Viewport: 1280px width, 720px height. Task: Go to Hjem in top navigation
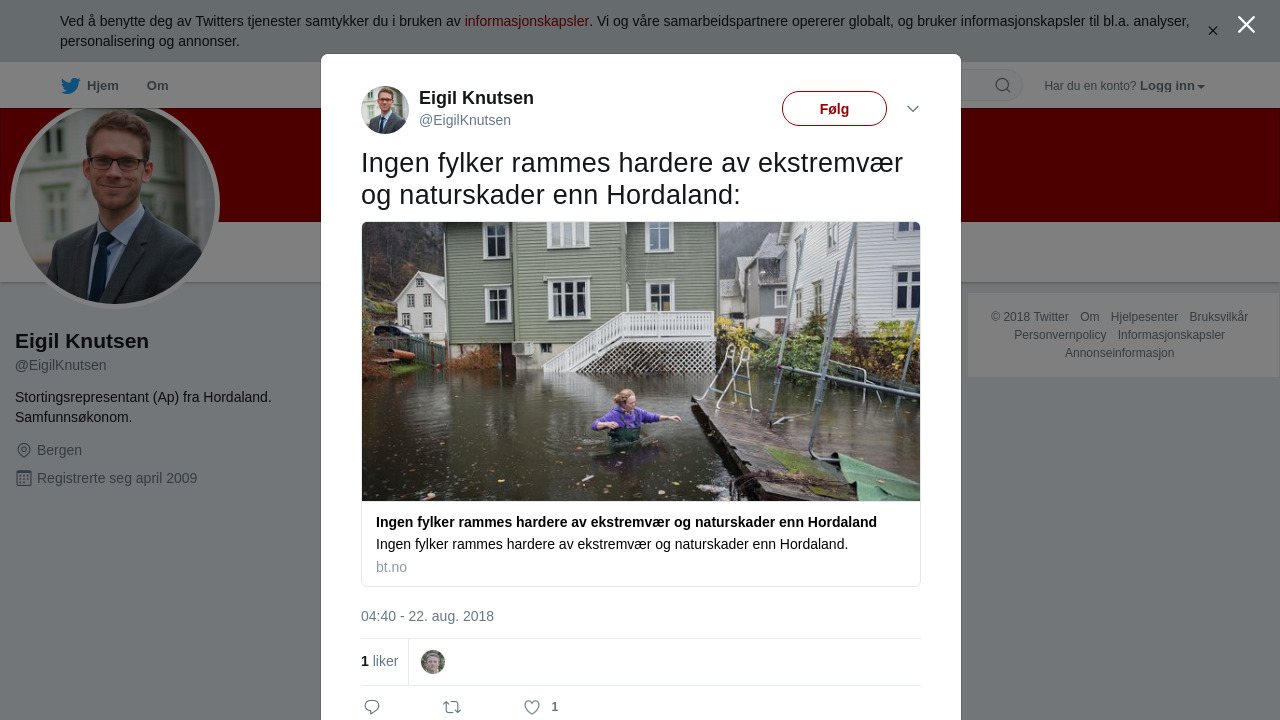click(103, 86)
